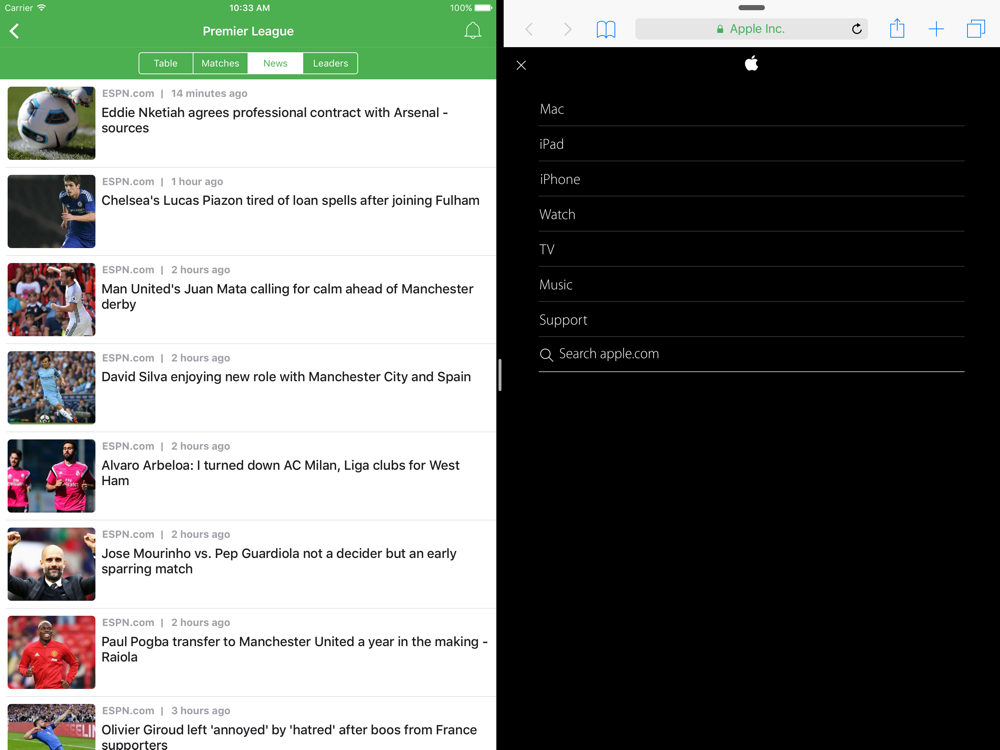Show all Safari tabs overview

tap(975, 29)
